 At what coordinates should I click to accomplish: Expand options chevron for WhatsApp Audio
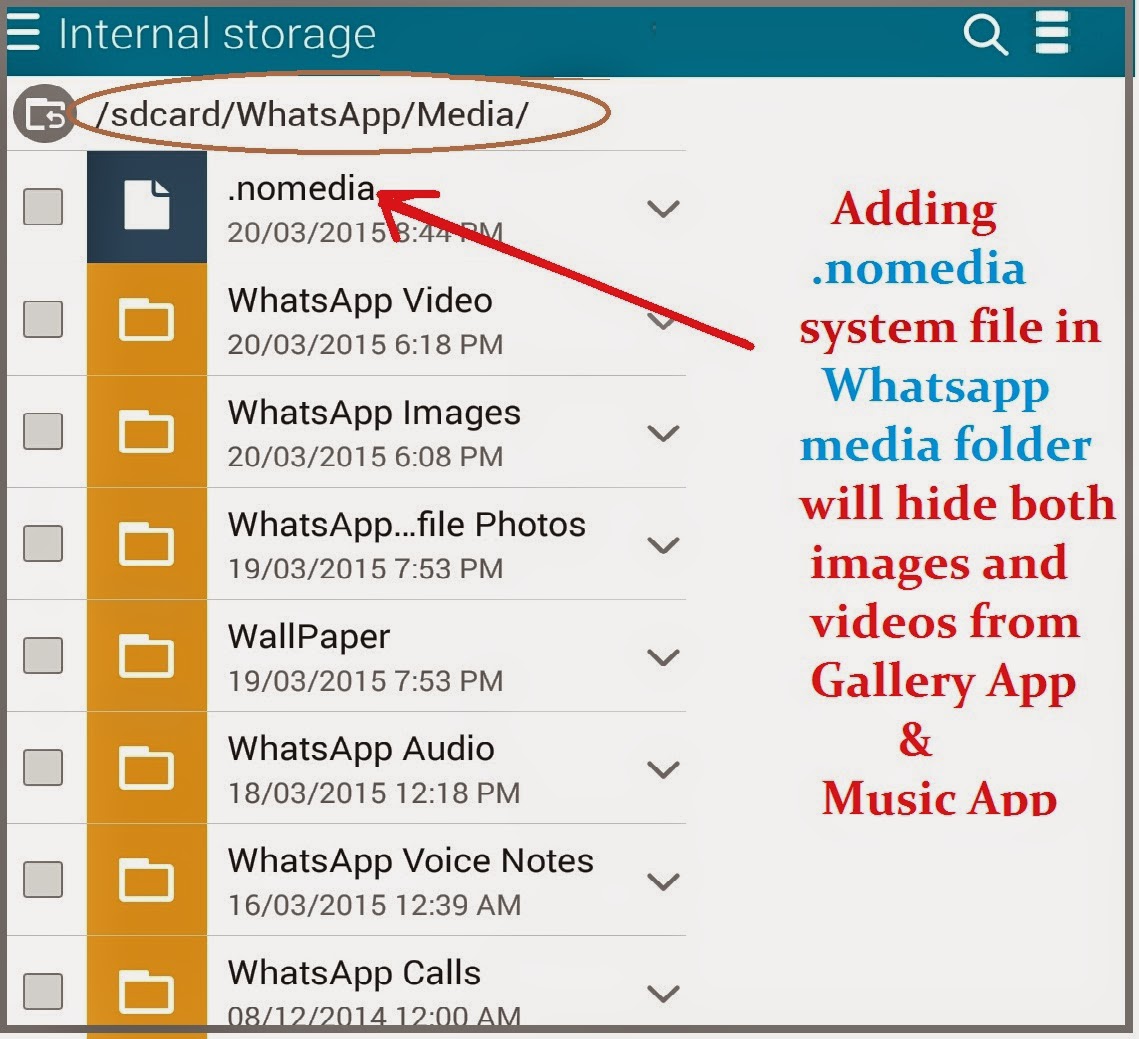click(663, 770)
